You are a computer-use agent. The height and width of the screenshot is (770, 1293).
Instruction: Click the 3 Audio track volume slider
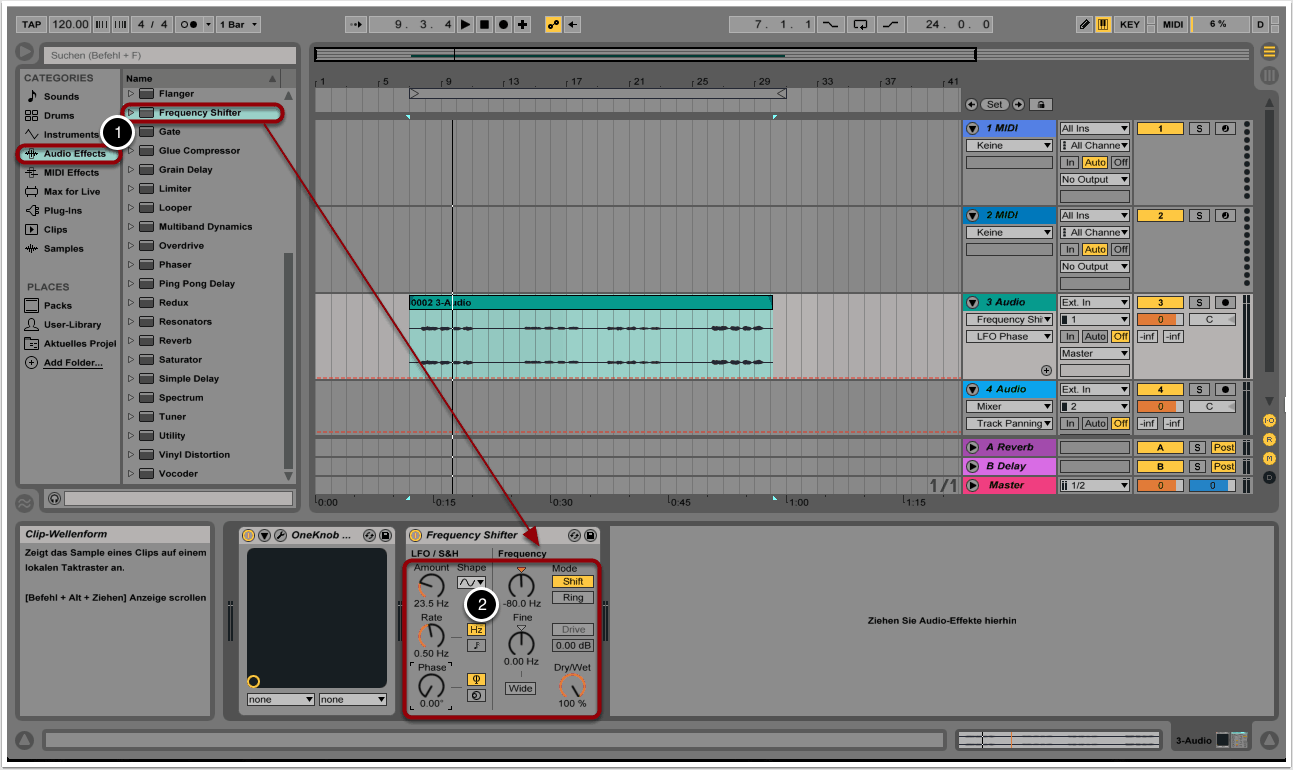click(x=1159, y=320)
